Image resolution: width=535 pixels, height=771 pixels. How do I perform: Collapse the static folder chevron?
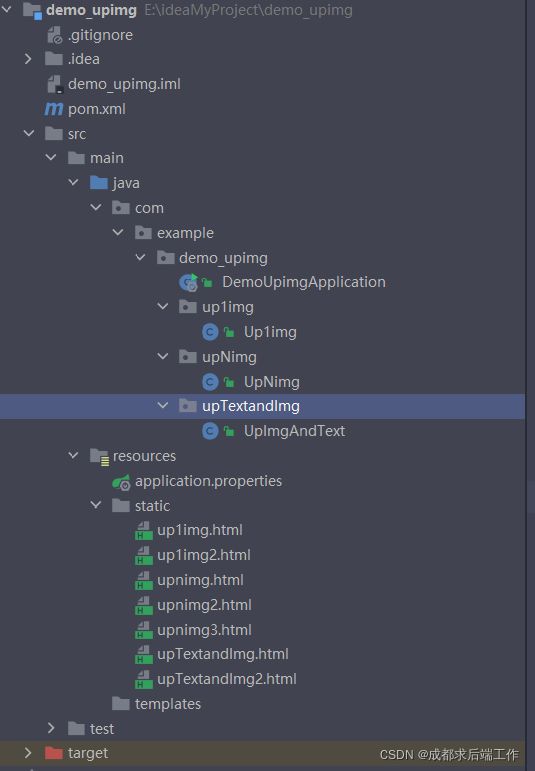coord(96,505)
